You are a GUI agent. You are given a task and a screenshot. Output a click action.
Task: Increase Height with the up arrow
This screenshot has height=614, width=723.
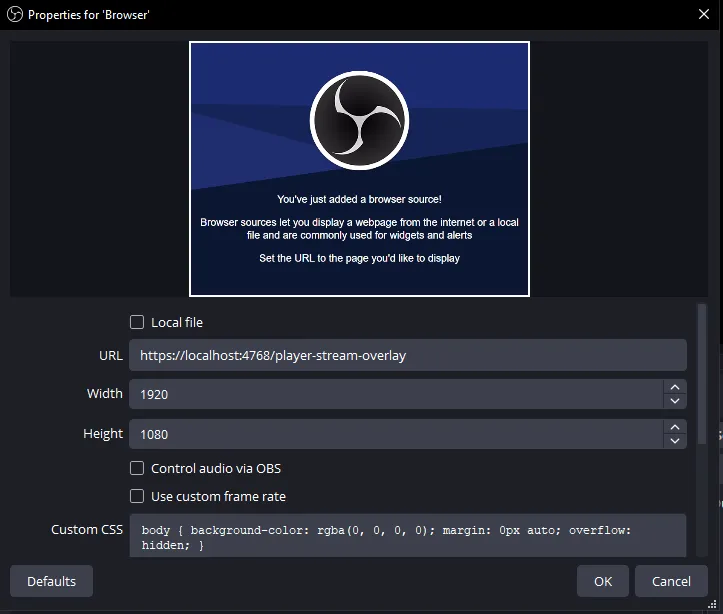click(675, 427)
